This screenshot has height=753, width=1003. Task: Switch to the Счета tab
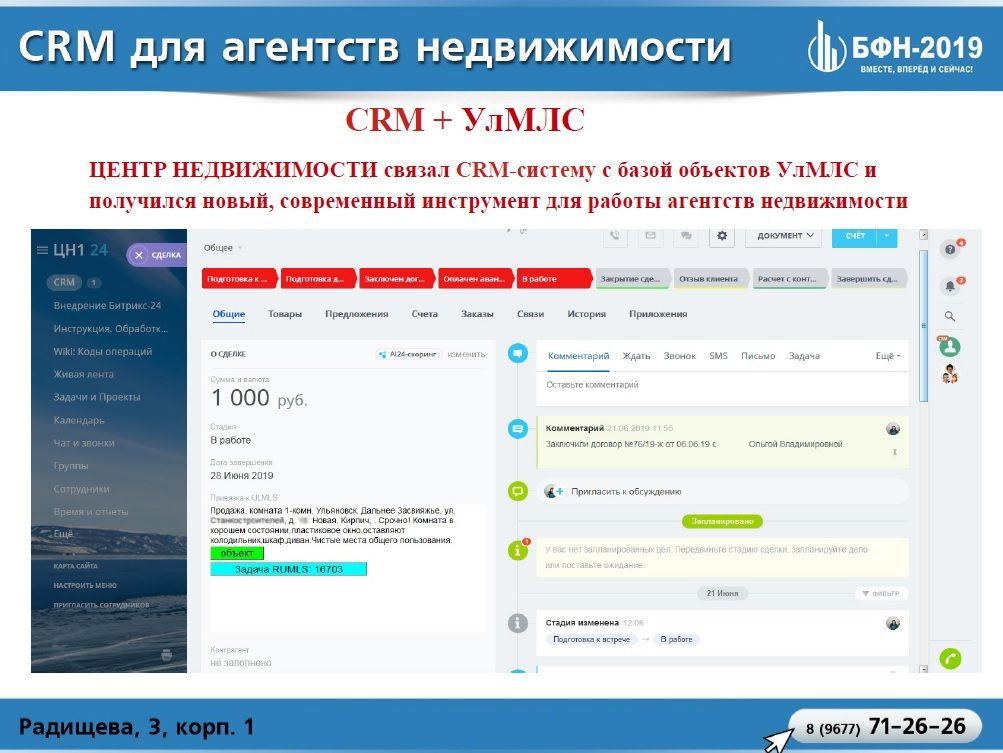(425, 314)
